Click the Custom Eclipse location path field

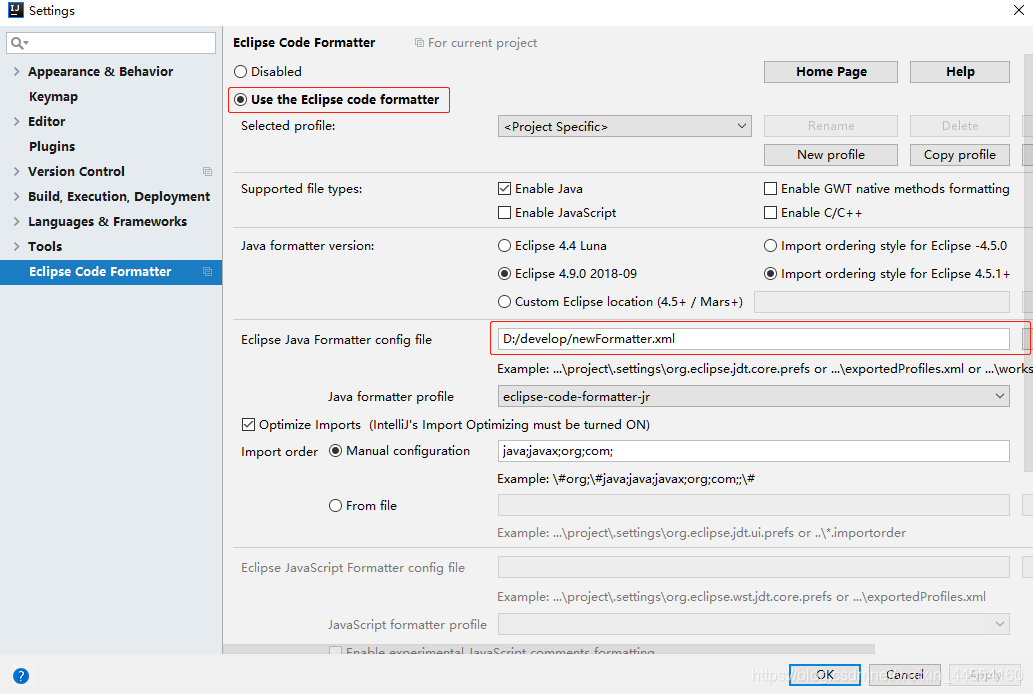point(882,302)
